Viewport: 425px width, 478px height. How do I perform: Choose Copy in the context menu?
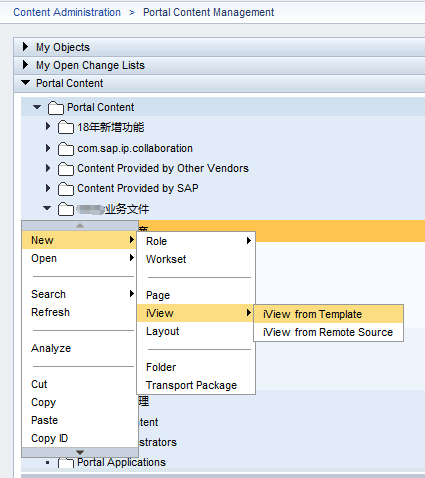tap(79, 402)
